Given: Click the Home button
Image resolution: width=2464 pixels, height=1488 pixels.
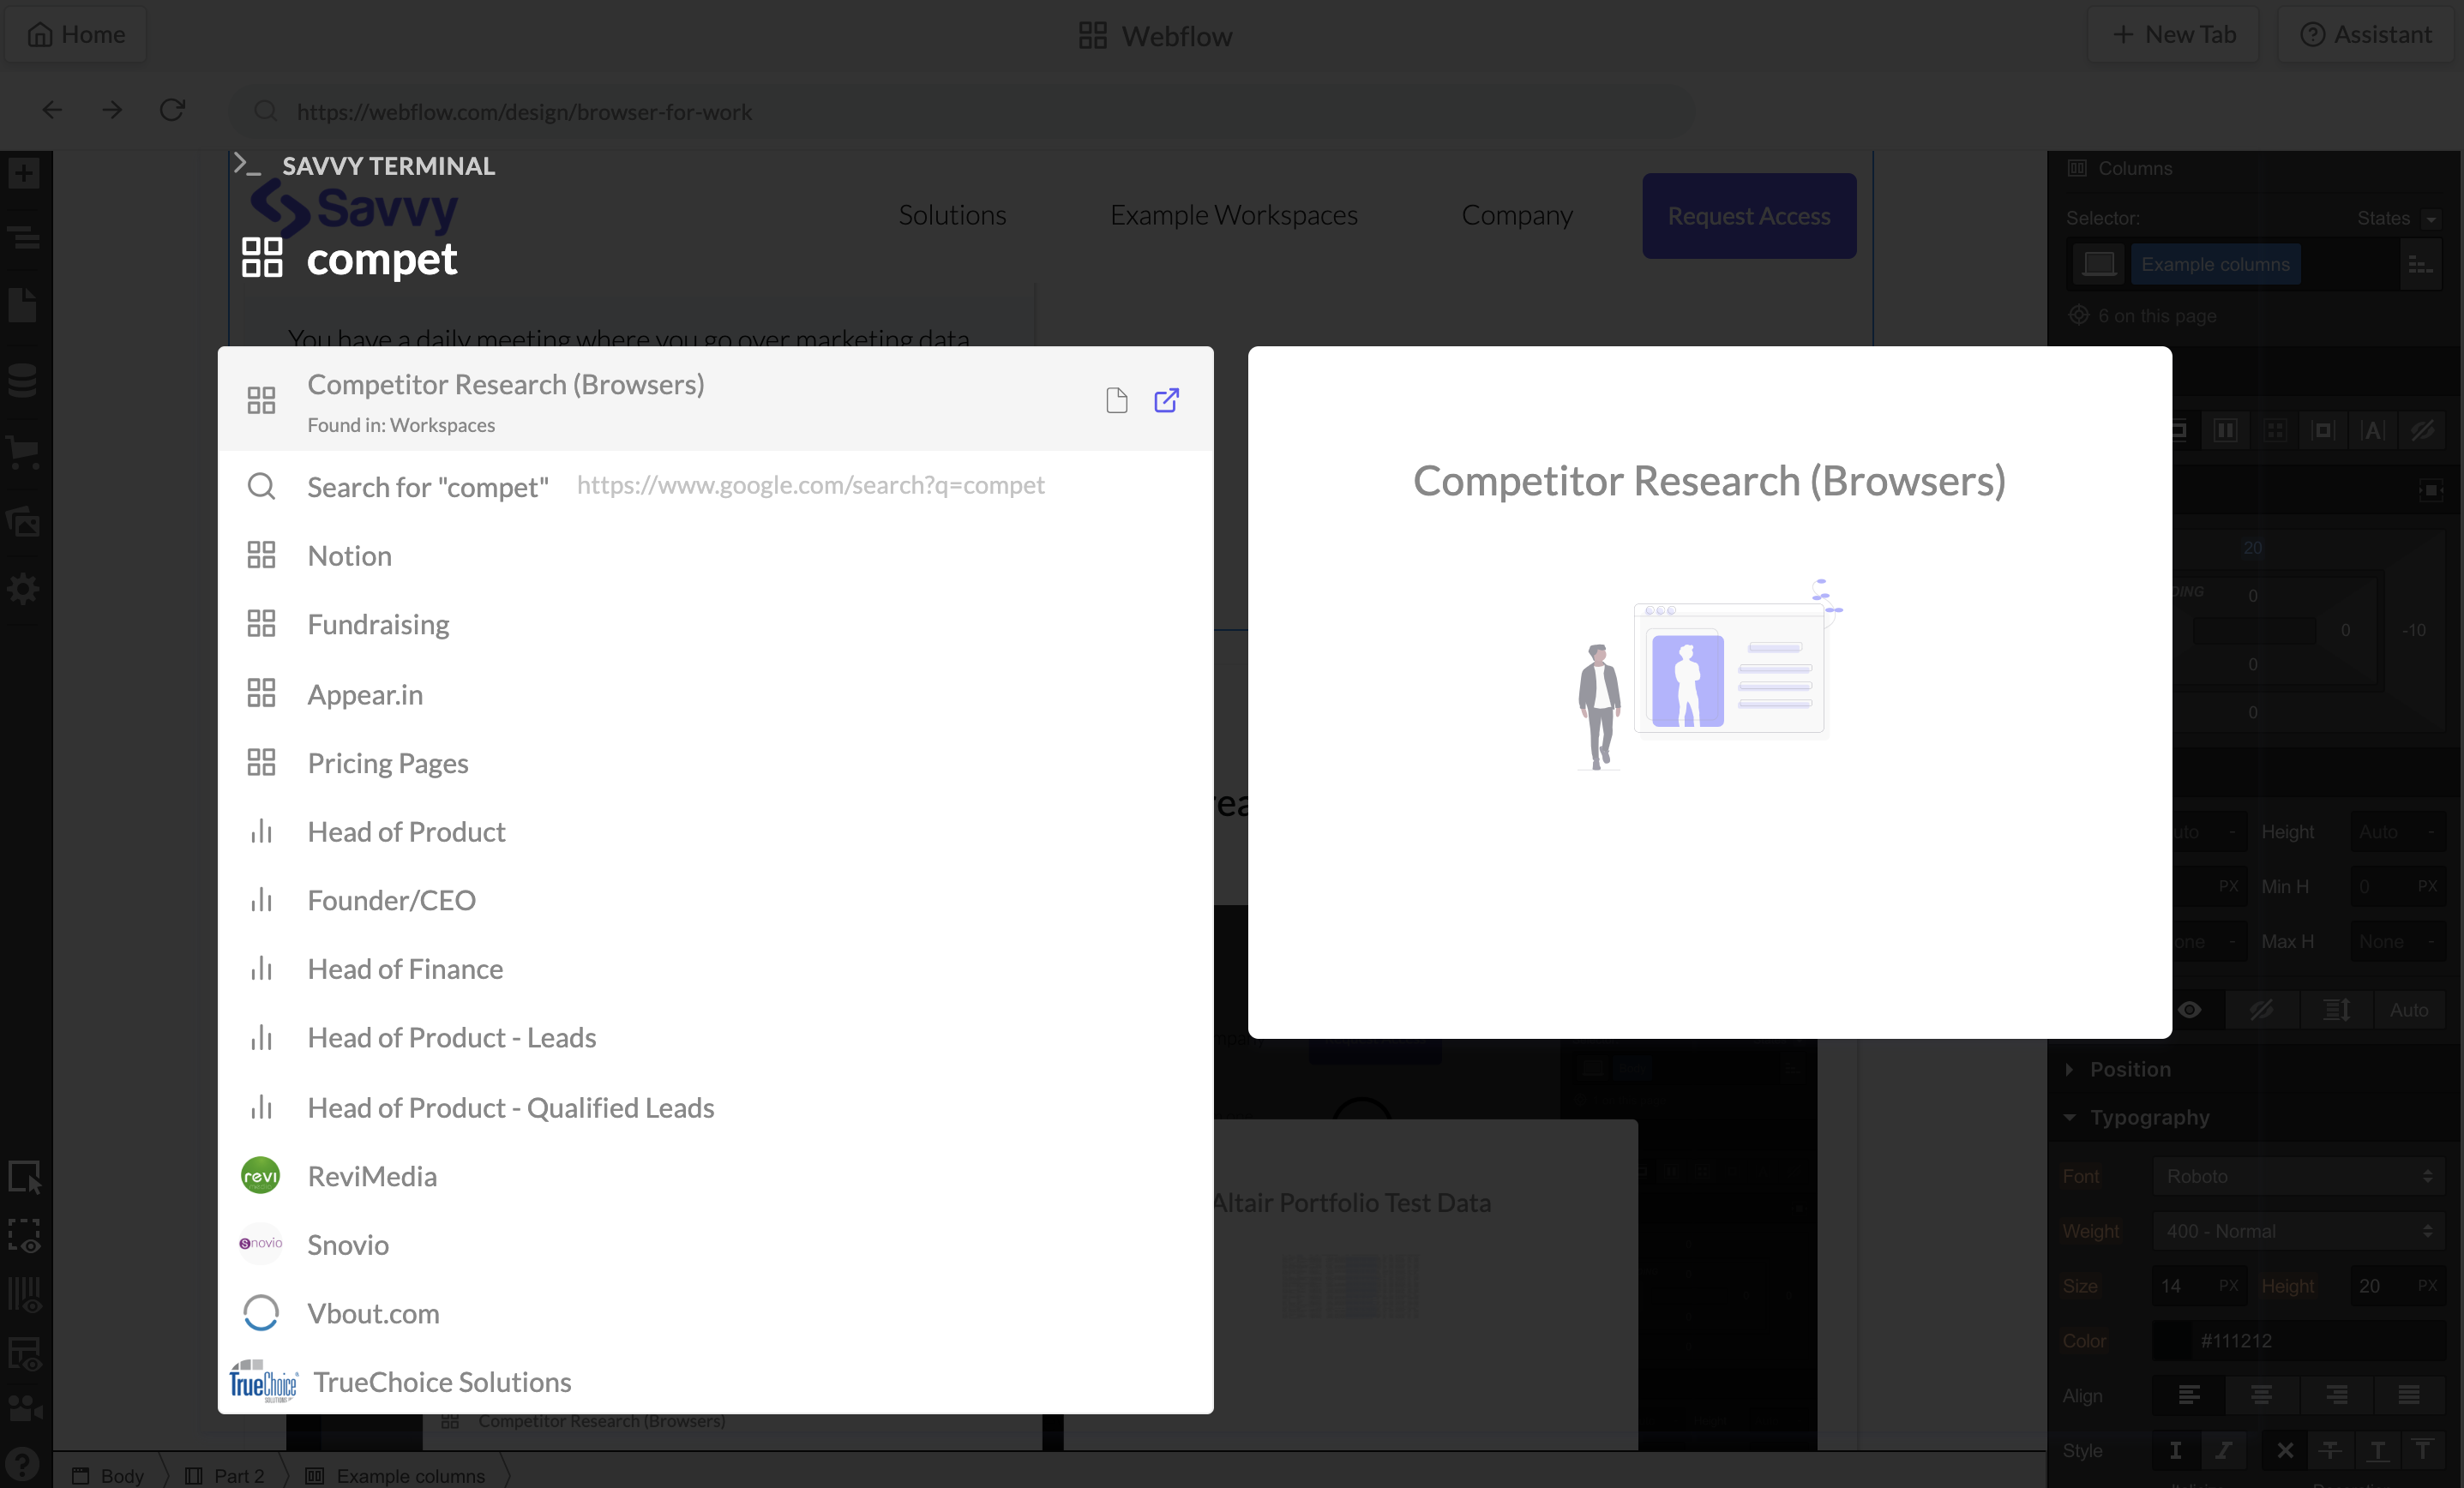Looking at the screenshot, I should tap(76, 34).
